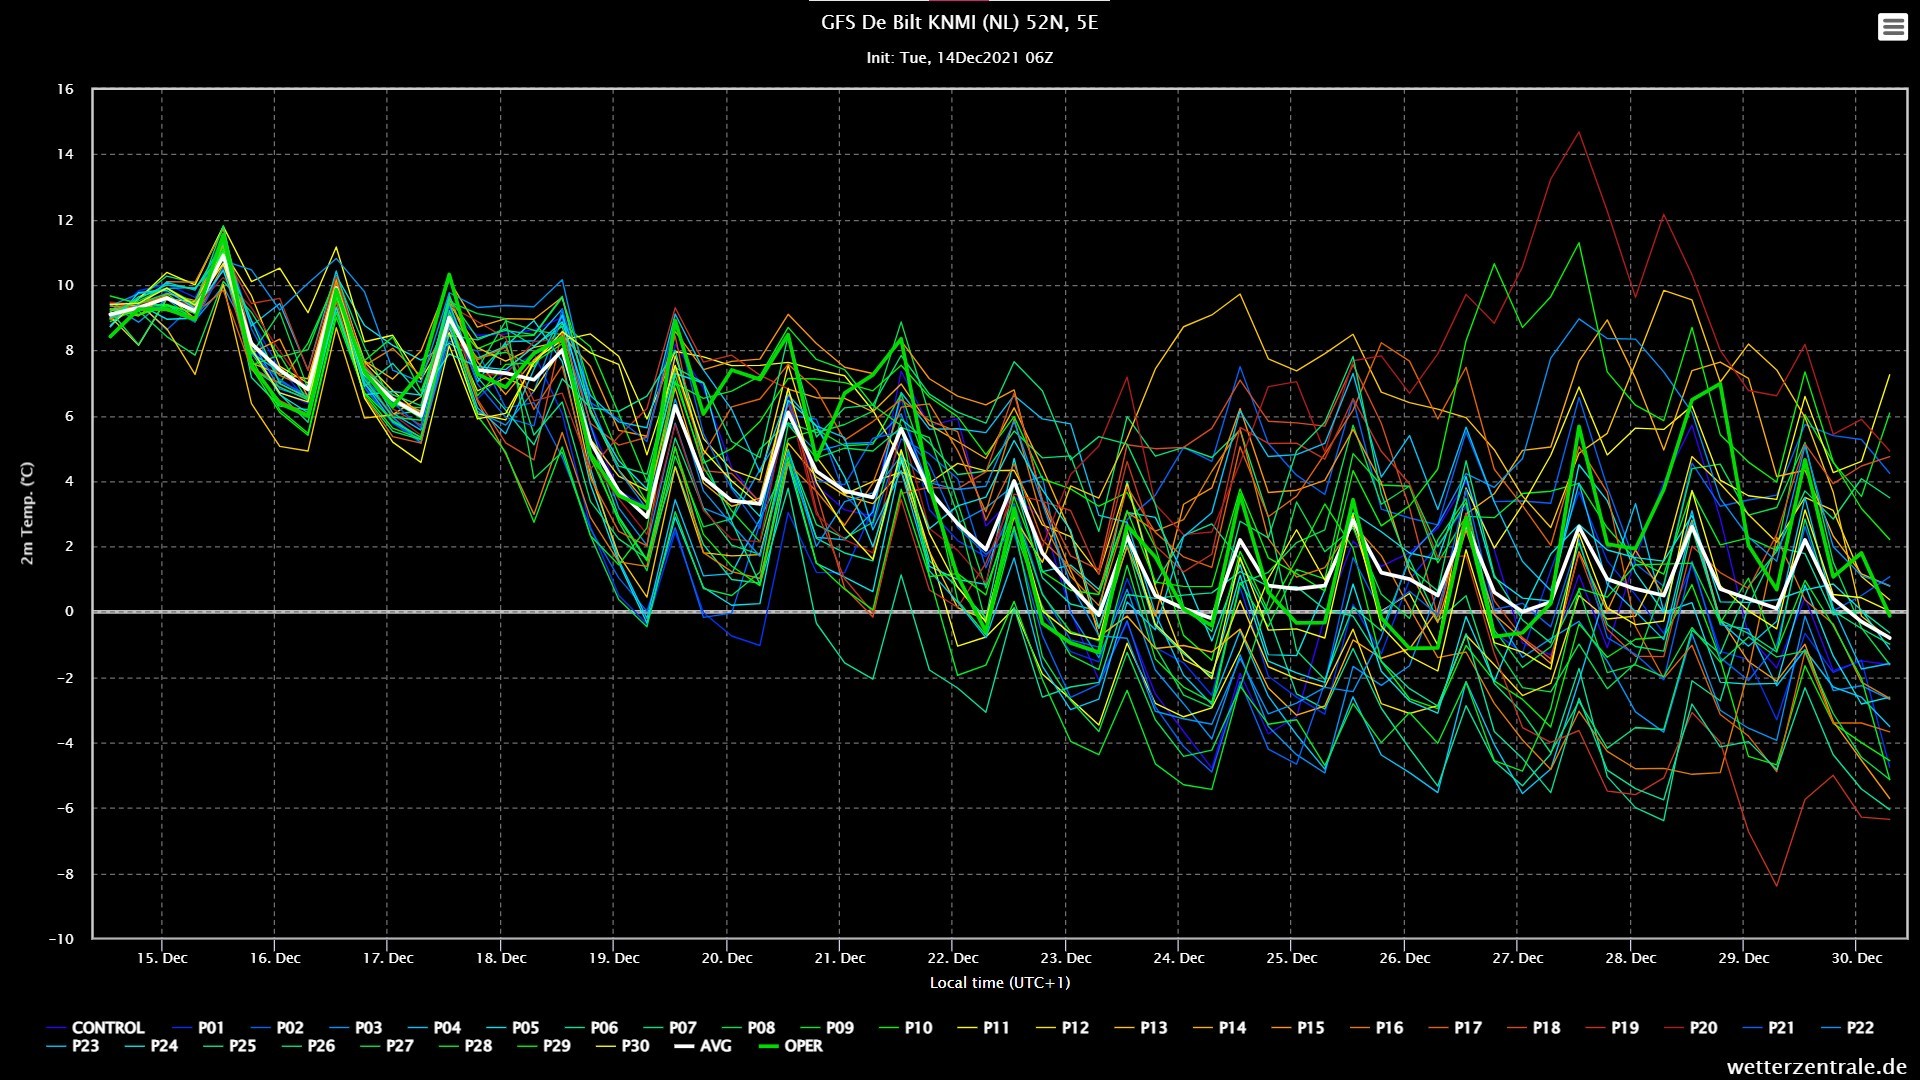Toggle legend entry P08
Viewport: 1920px width, 1080px height.
(x=748, y=1028)
